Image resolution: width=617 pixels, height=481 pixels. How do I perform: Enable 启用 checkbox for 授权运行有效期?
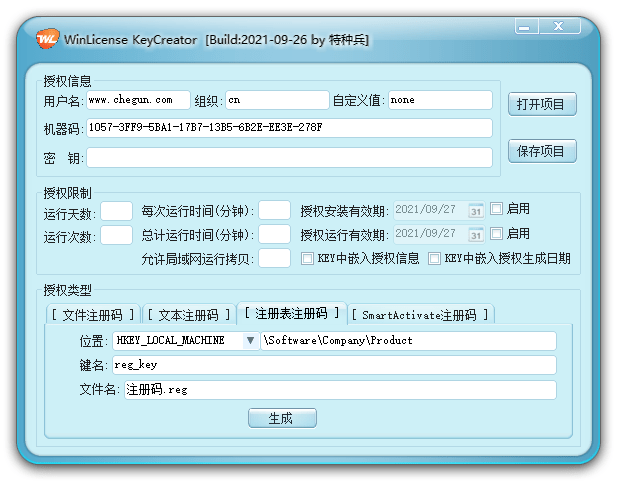(x=497, y=234)
